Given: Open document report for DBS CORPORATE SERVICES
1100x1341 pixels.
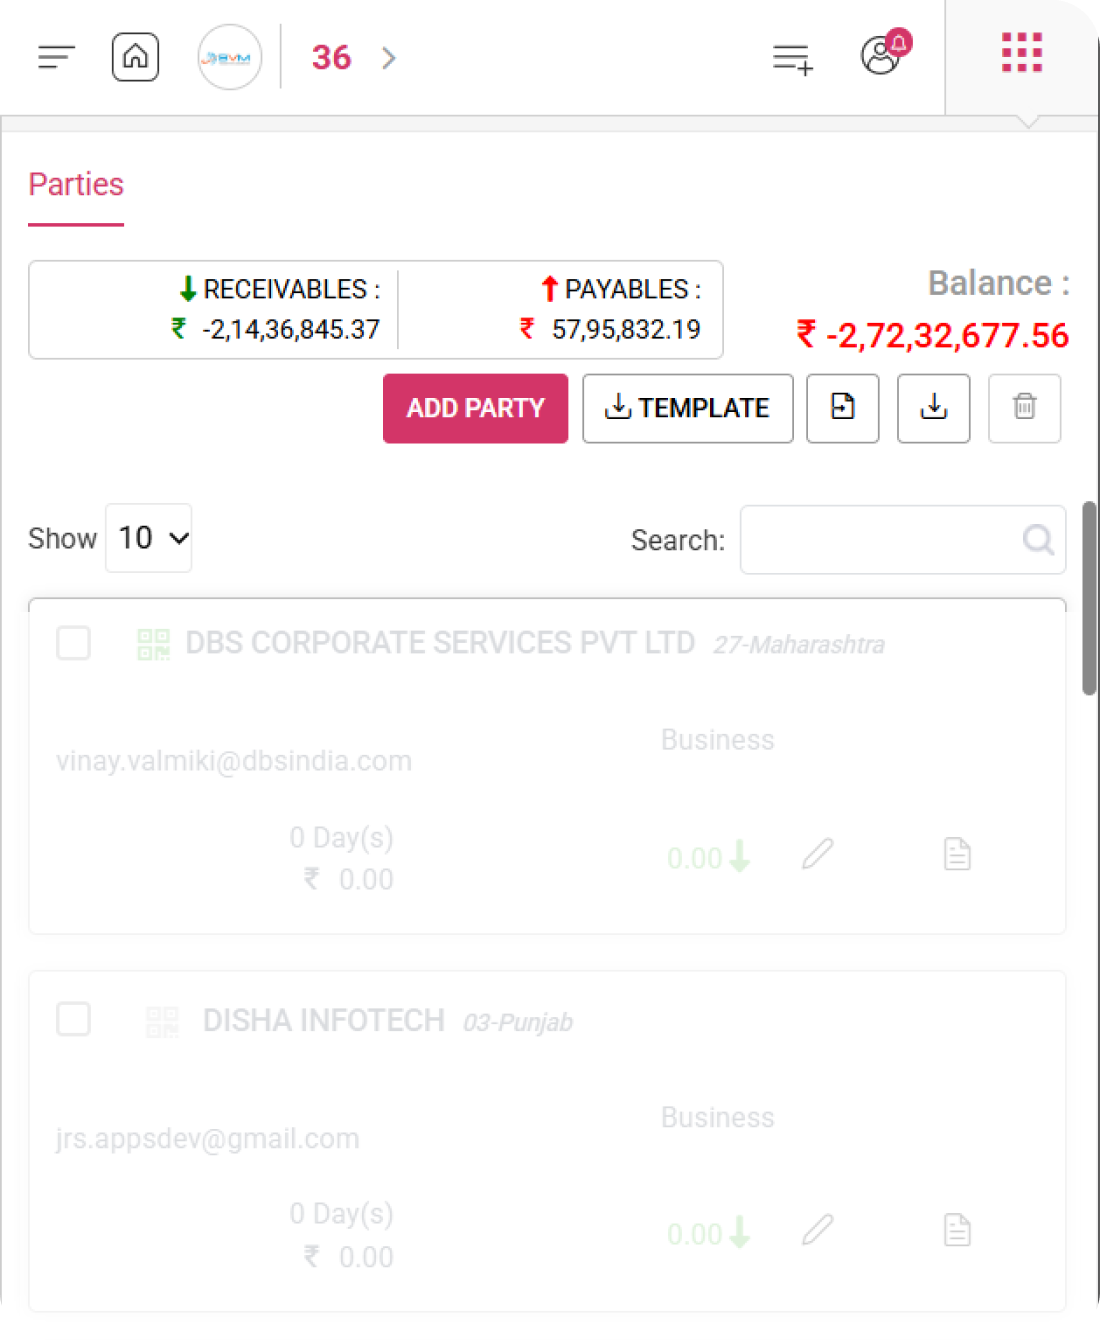Looking at the screenshot, I should [957, 854].
